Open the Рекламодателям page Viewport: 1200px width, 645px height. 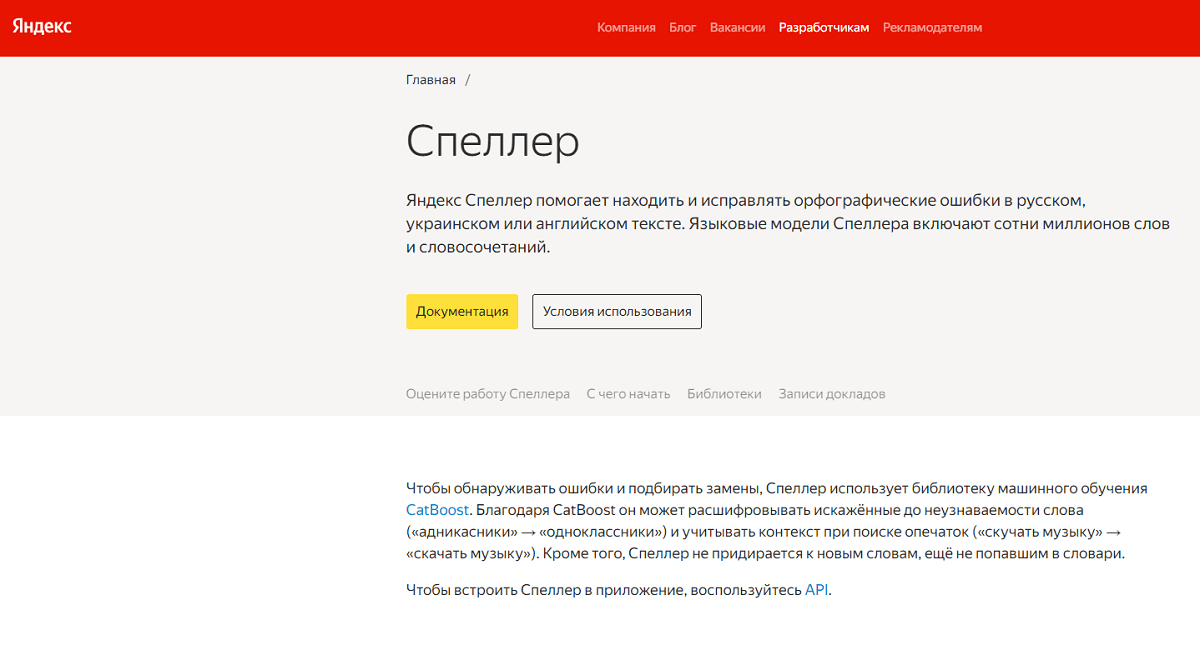pyautogui.click(x=931, y=28)
